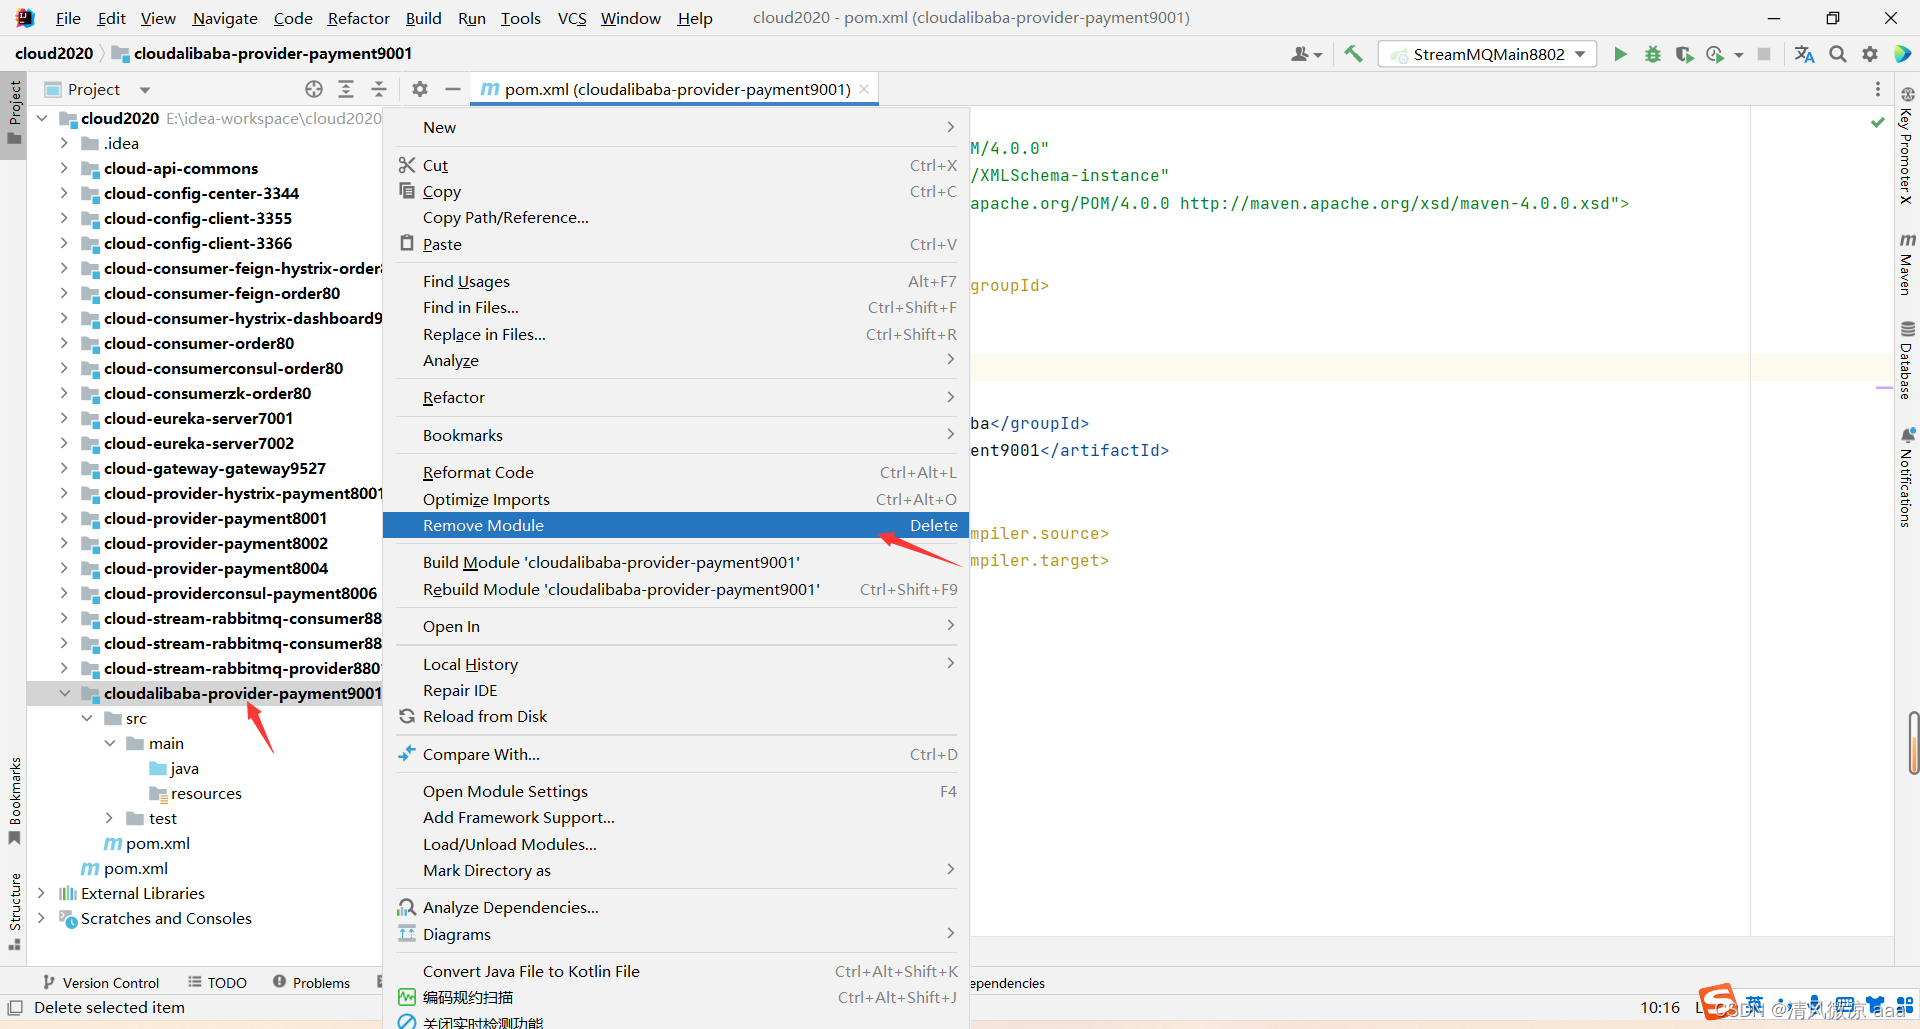
Task: Open editor tab options three-dots menu
Action: point(1878,89)
